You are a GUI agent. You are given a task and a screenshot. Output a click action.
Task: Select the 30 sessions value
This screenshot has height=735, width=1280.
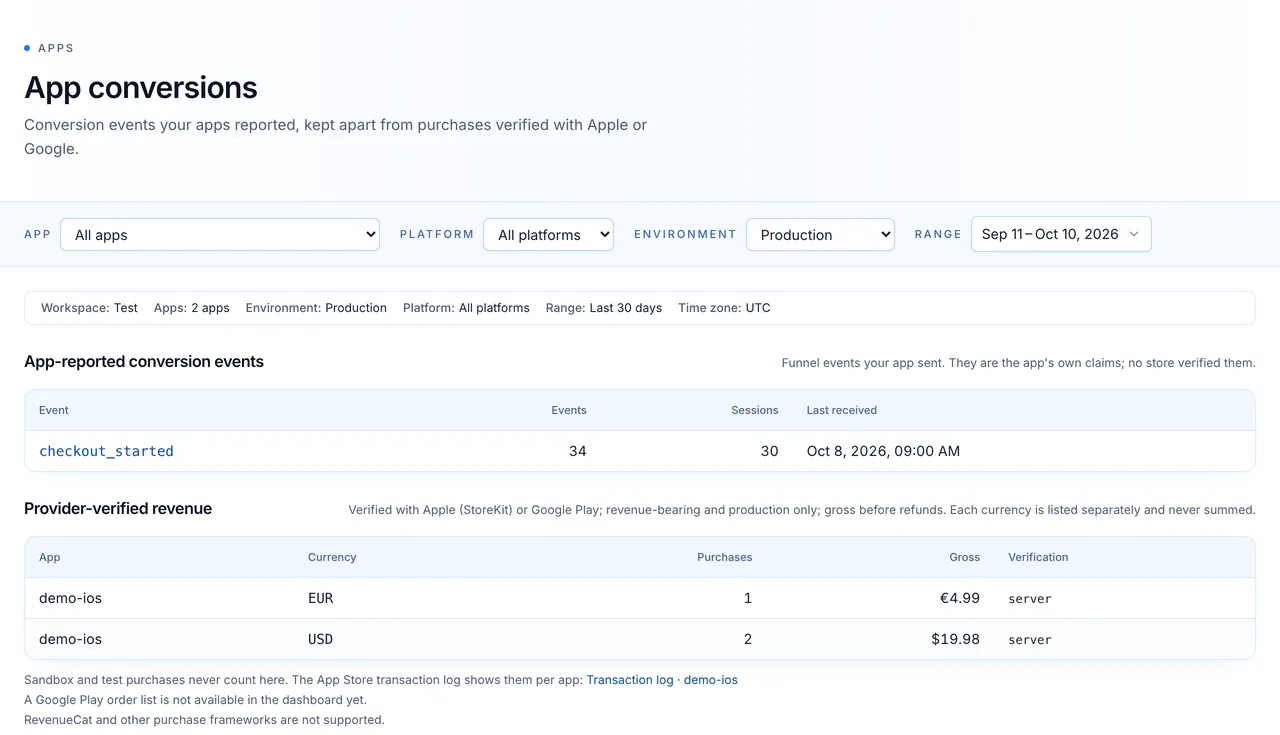point(769,451)
